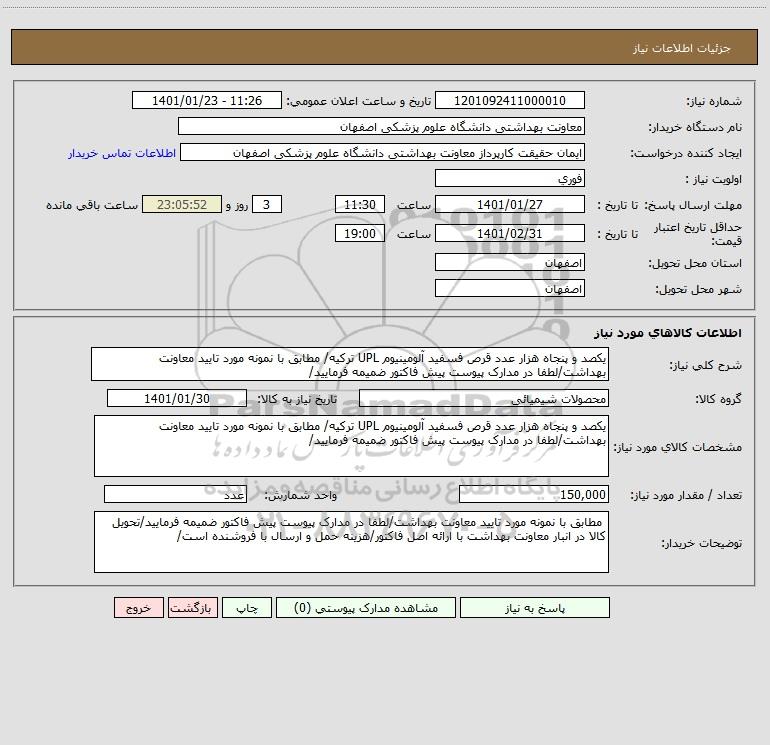Click price validity date 1401/02/31
The width and height of the screenshot is (770, 745).
[510, 233]
